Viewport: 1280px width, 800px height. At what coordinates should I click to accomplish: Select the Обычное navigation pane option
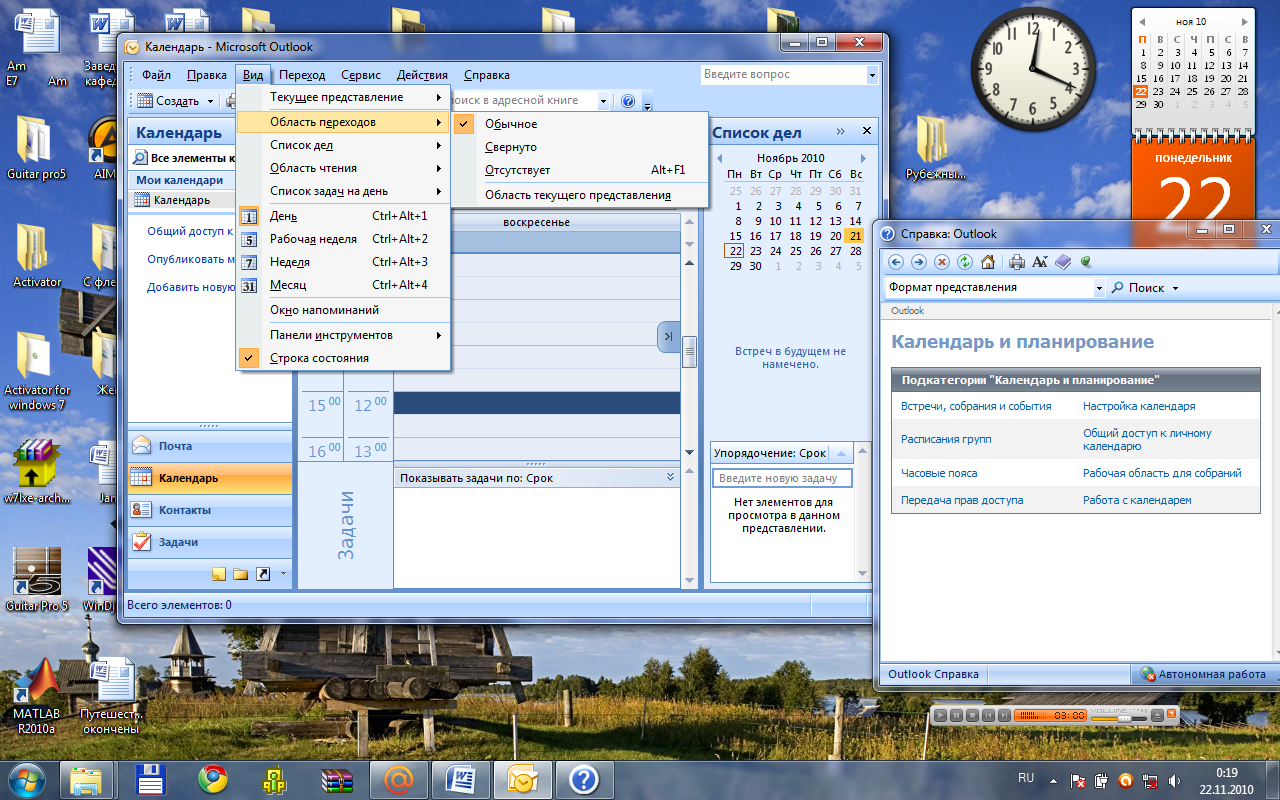pos(580,124)
